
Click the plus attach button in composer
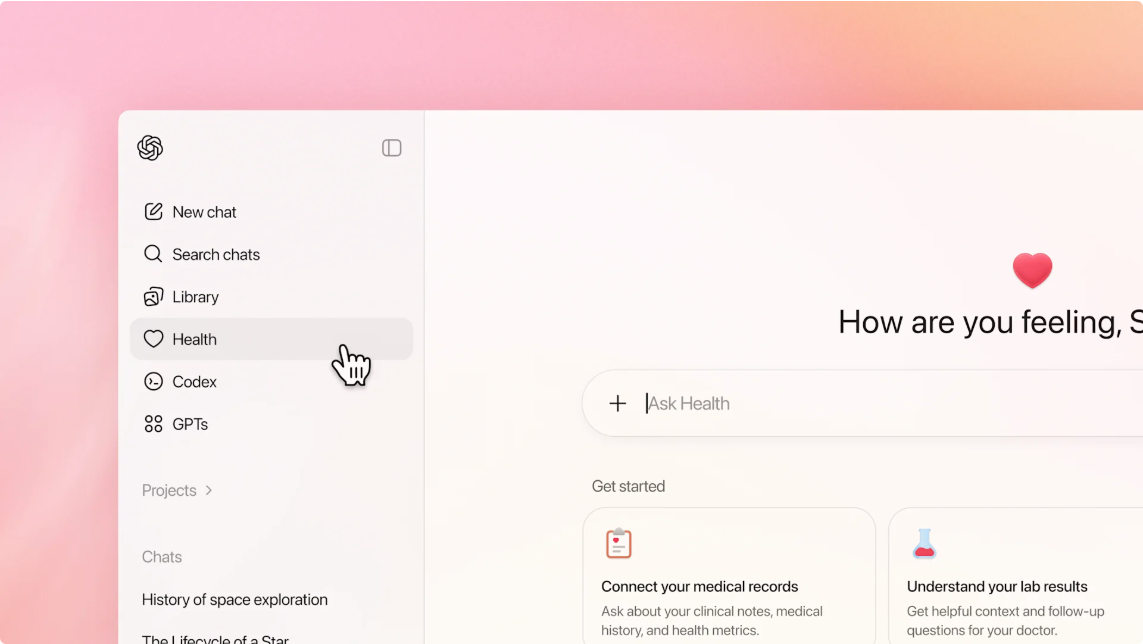pyautogui.click(x=617, y=403)
